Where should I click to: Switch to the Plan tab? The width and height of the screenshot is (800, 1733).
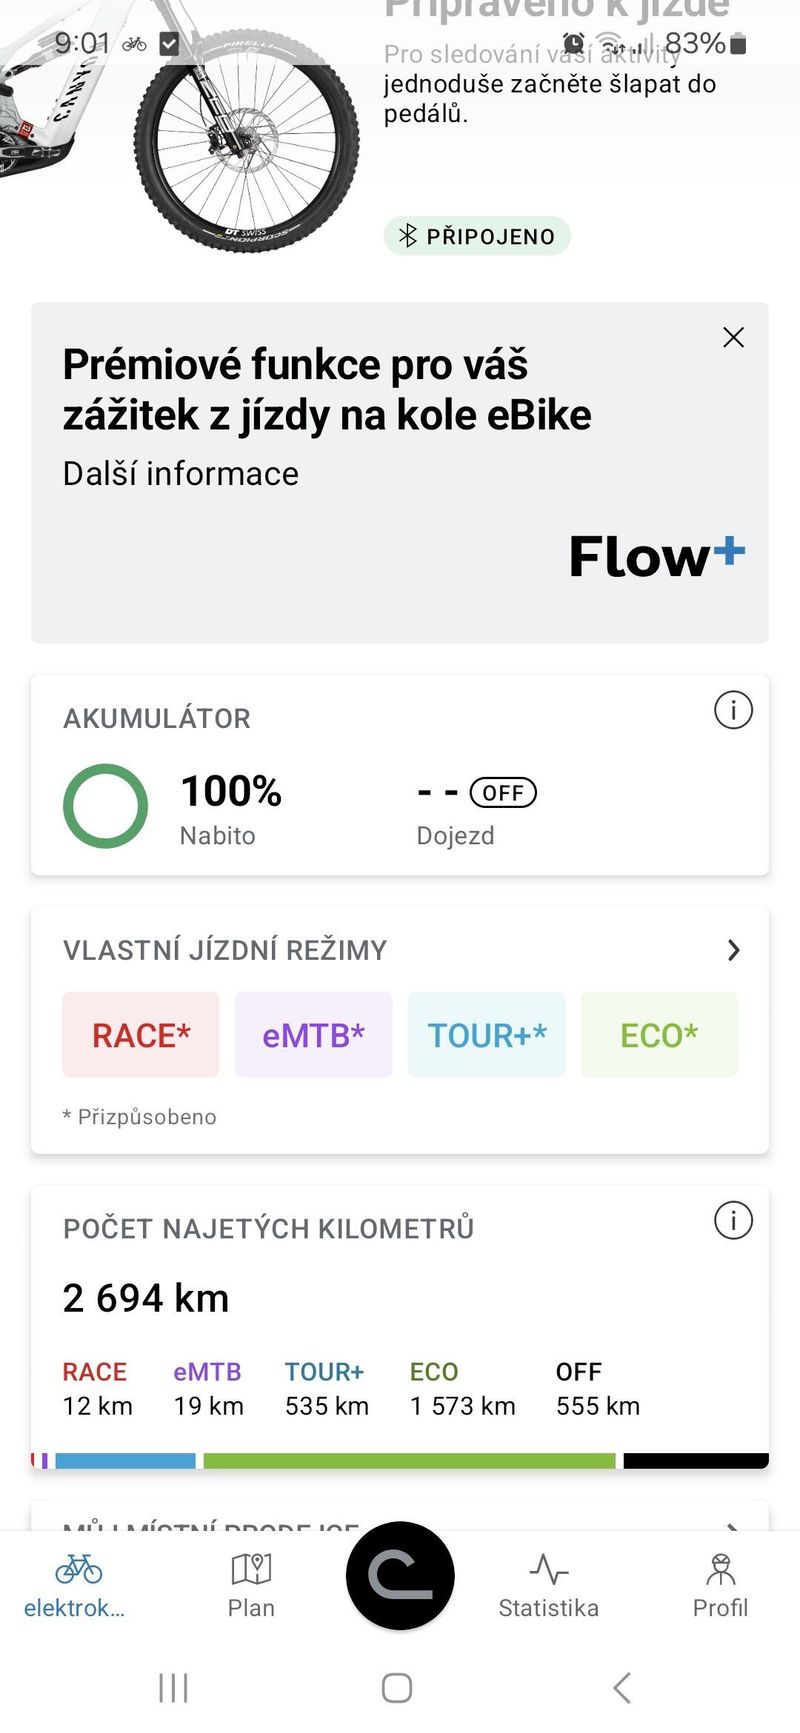[x=251, y=1586]
